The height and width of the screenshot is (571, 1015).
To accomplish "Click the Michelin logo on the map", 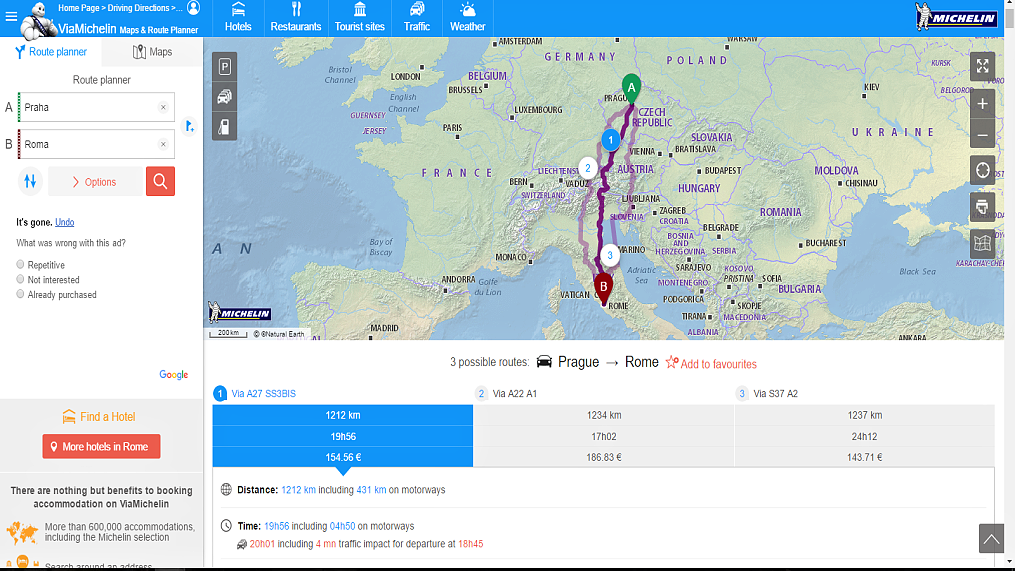I will tap(240, 313).
